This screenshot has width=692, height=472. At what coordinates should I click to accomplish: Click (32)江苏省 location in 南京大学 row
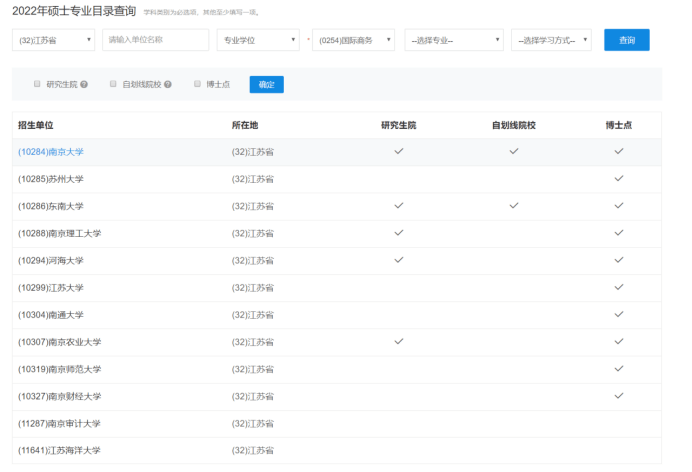(253, 152)
